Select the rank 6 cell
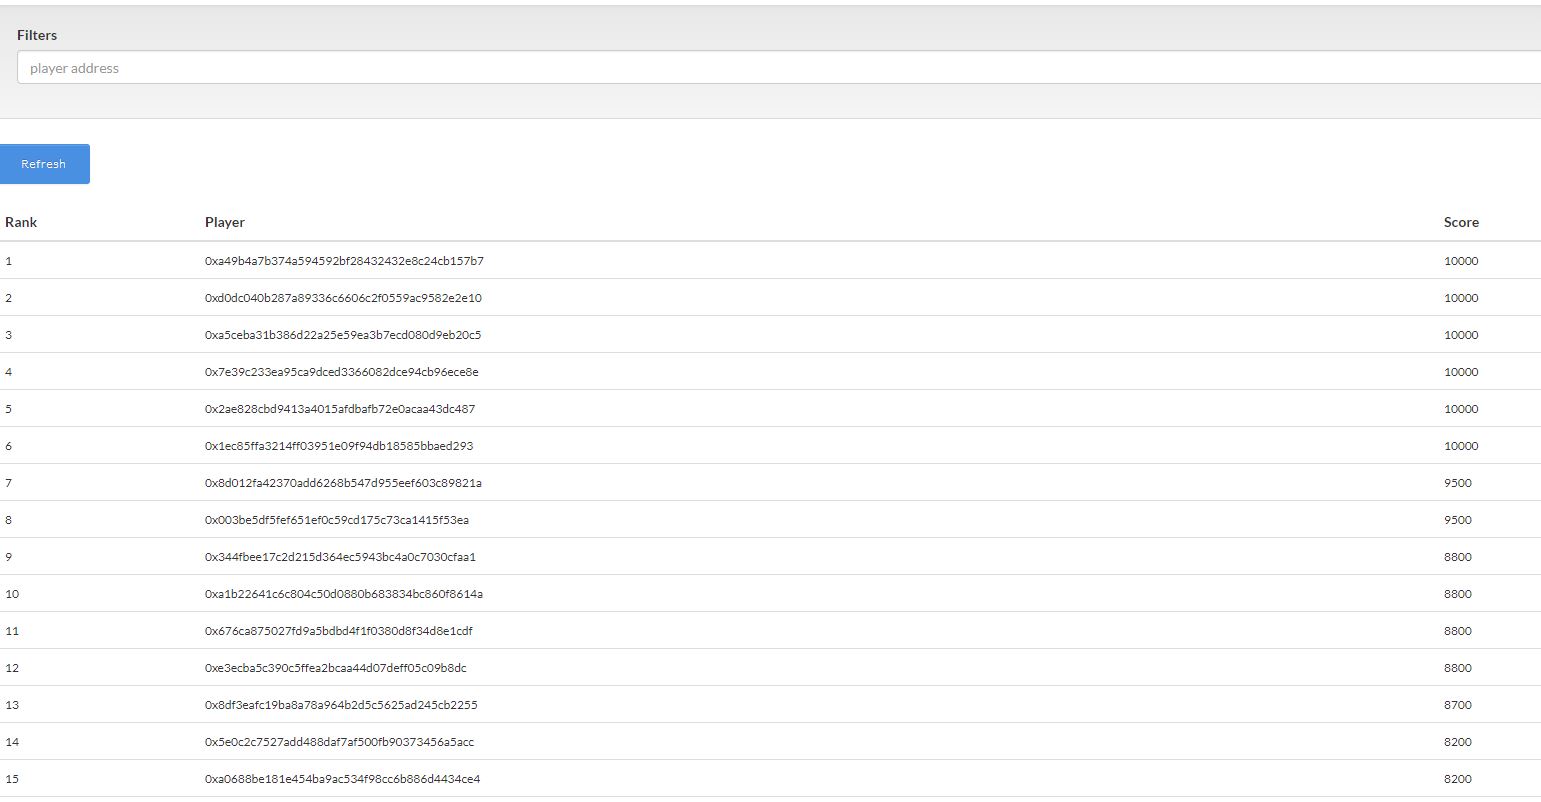This screenshot has height=802, width=1541. coord(9,446)
